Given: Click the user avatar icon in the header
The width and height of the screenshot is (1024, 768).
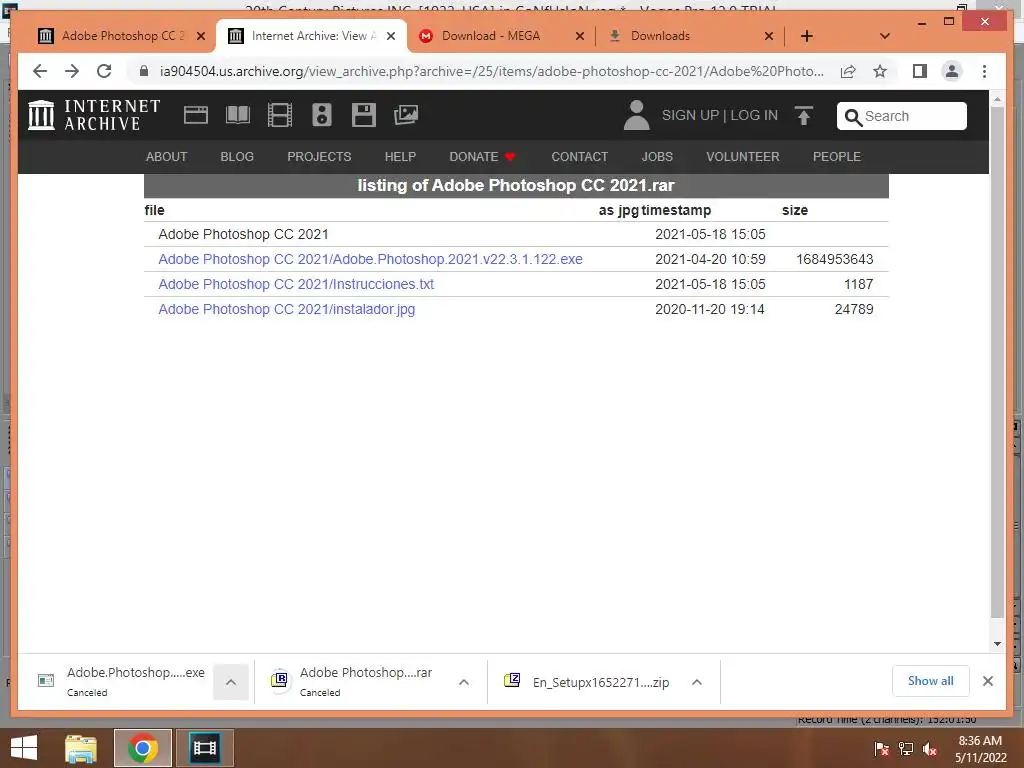Looking at the screenshot, I should click(636, 115).
